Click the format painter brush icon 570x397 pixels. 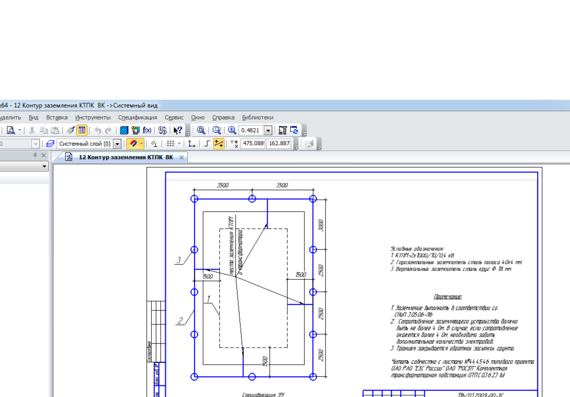coord(71,130)
